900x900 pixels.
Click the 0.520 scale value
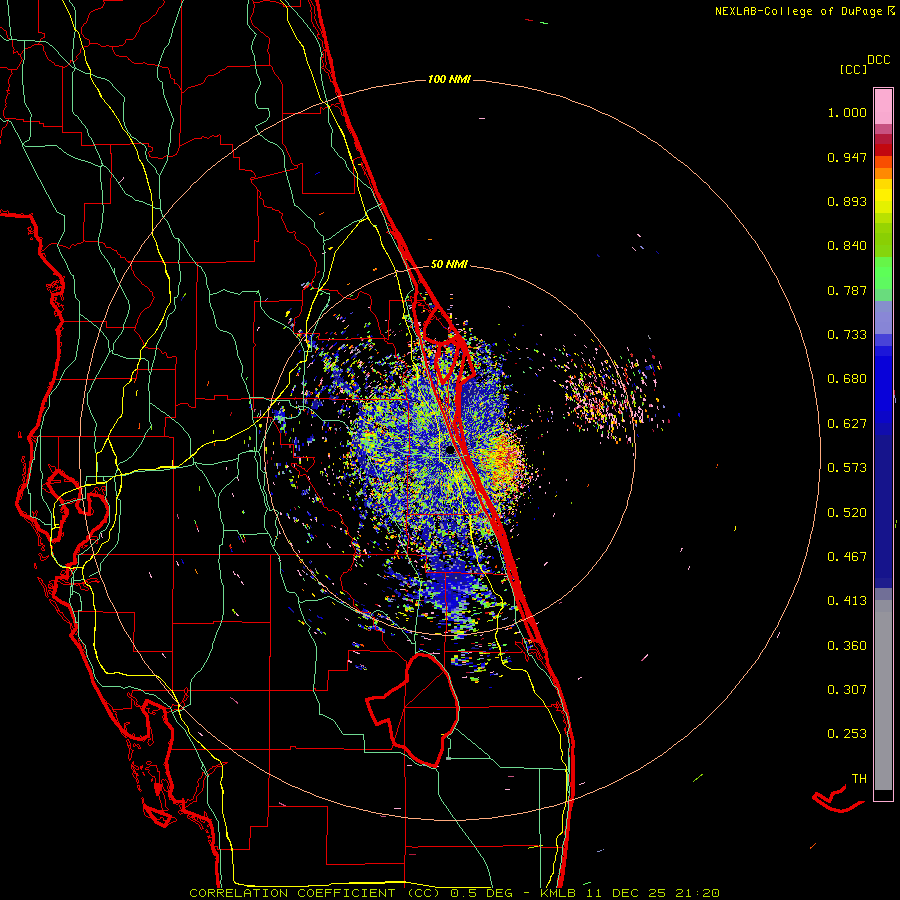847,513
